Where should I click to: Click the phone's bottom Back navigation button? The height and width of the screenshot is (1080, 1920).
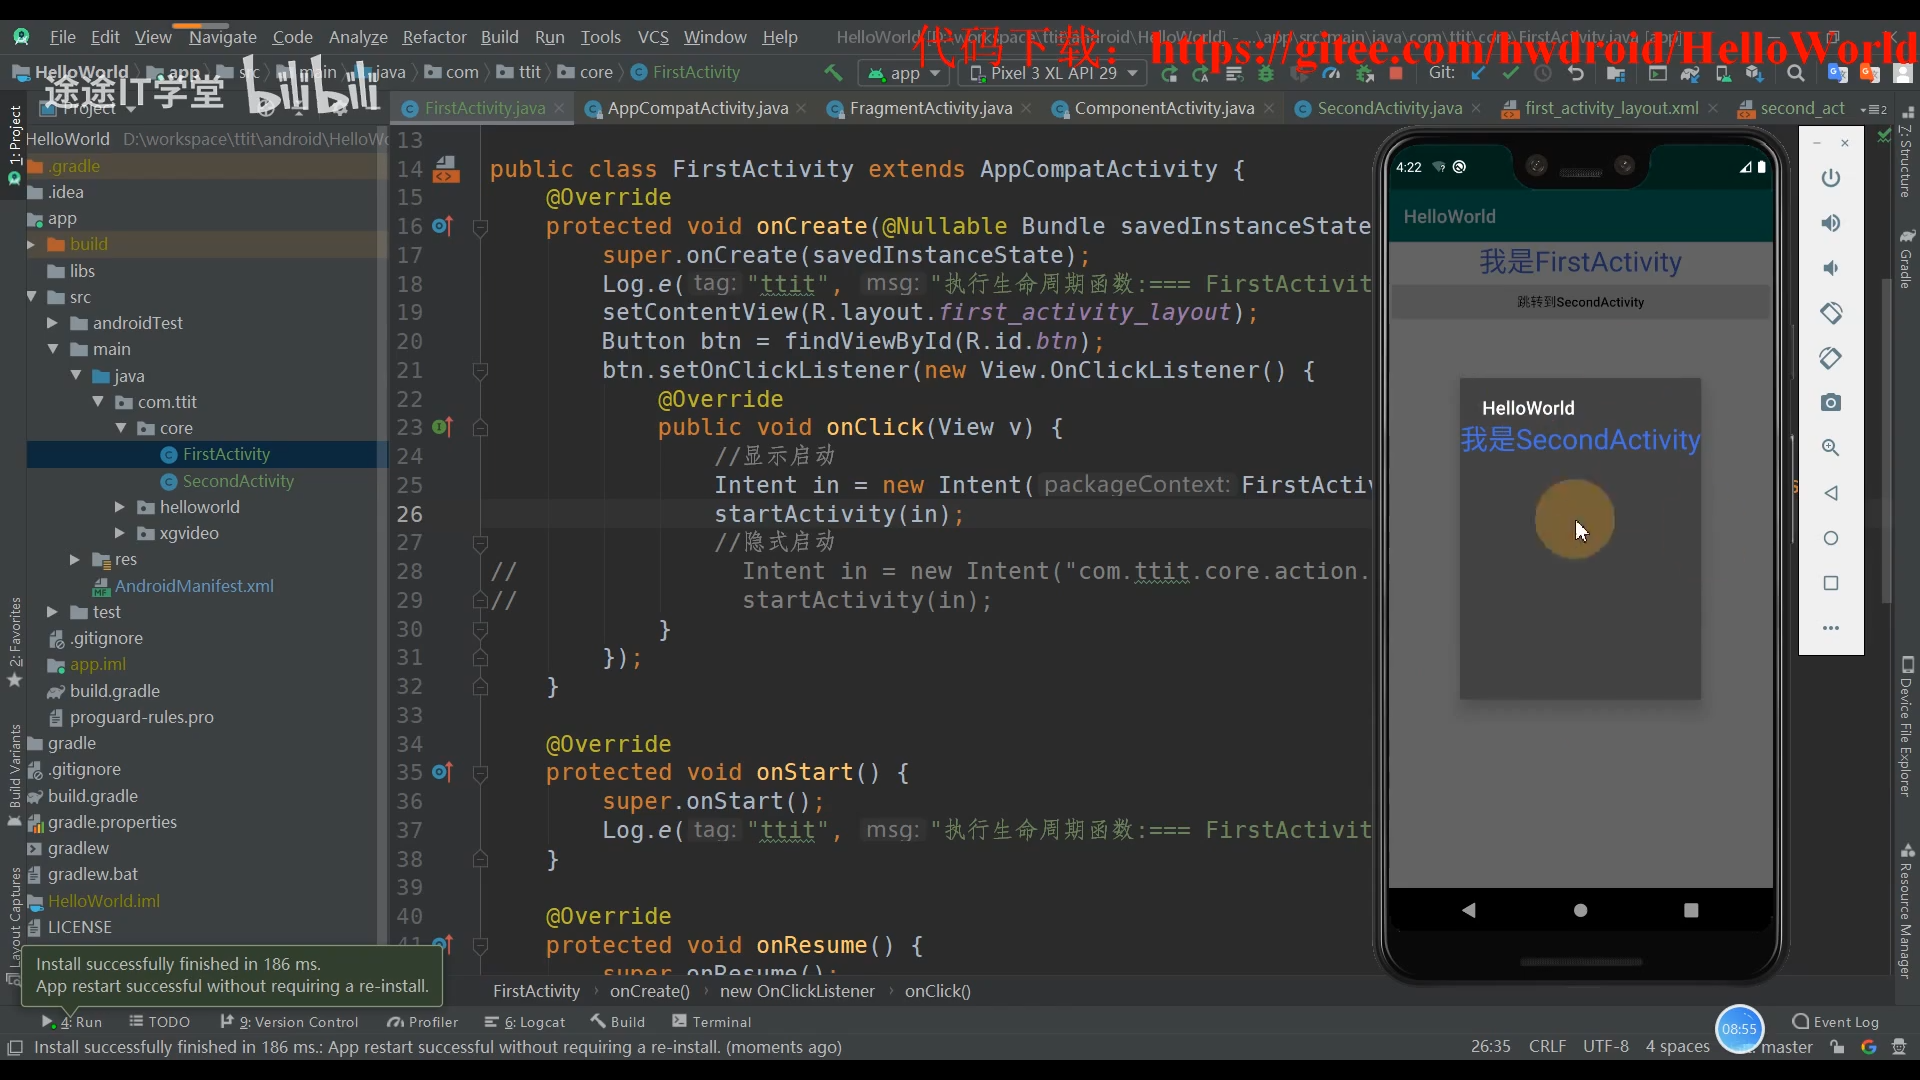1468,910
